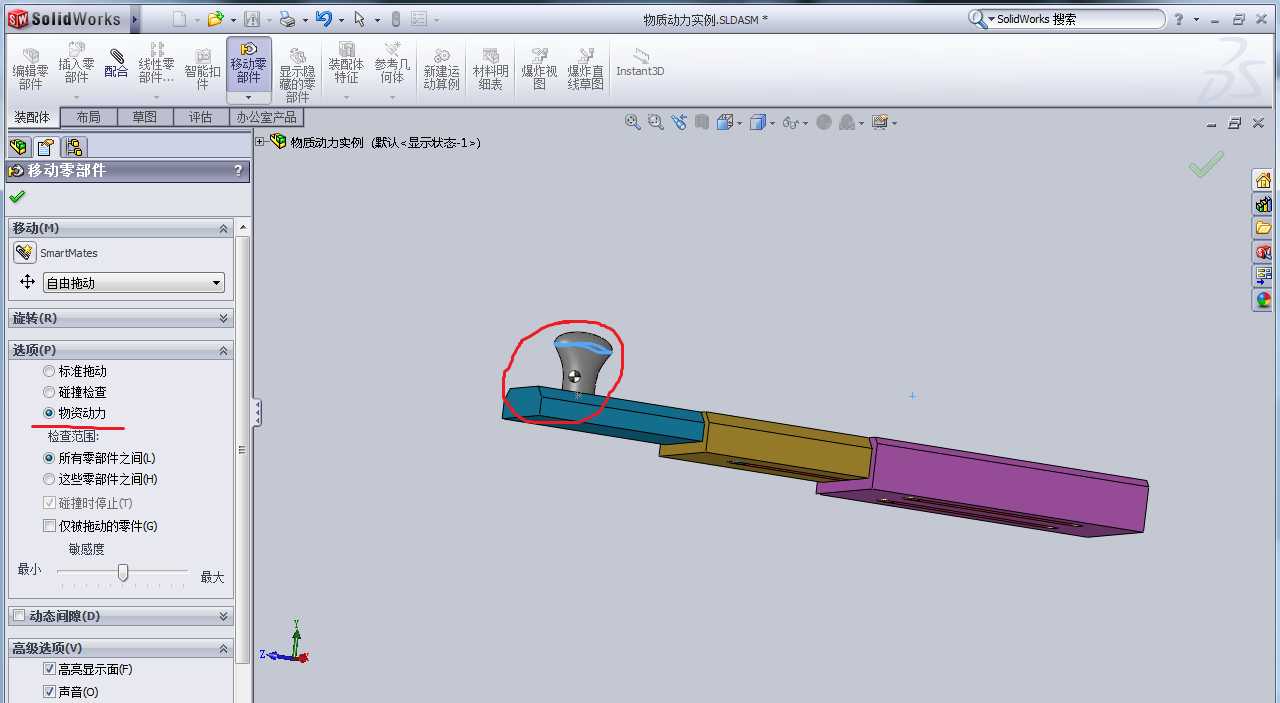Viewport: 1280px width, 703px height.
Task: Click the SolidWorks logo menu arrow
Action: tap(135, 19)
